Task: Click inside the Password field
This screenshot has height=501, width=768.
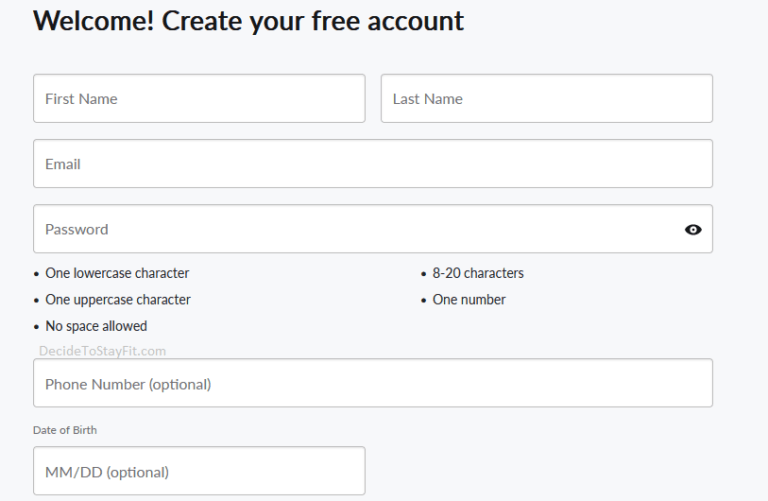Action: click(350, 229)
